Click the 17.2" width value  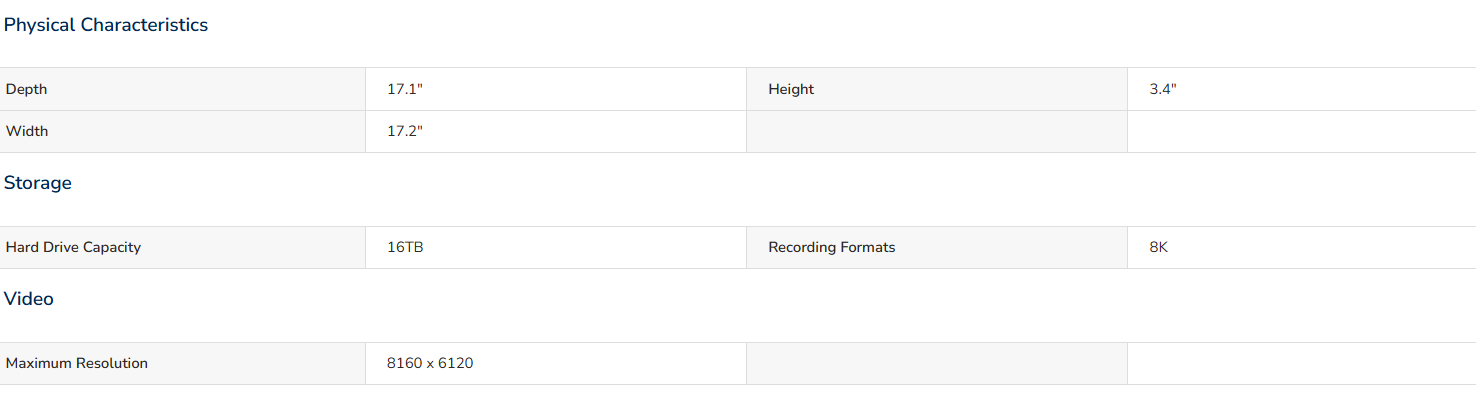click(405, 131)
